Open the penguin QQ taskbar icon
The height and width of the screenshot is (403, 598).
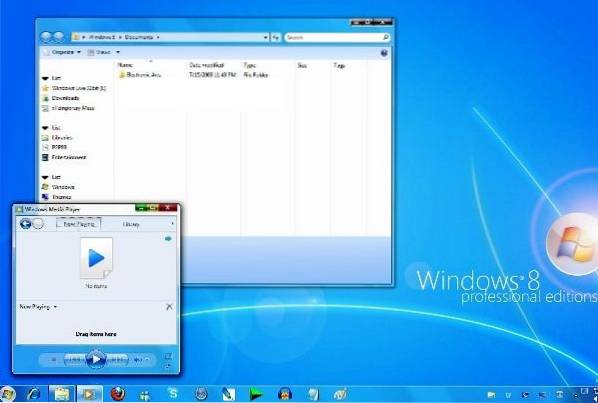click(x=285, y=394)
